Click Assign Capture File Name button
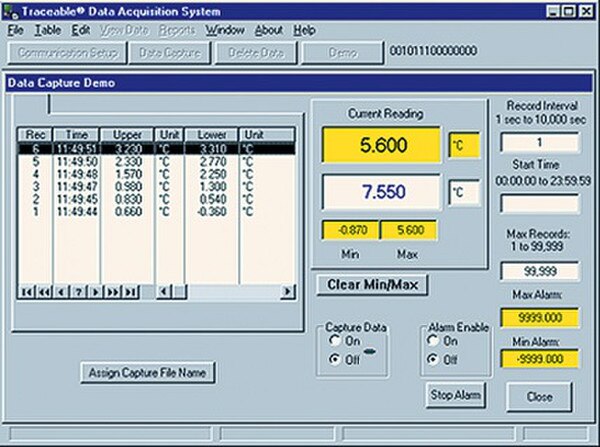The height and width of the screenshot is (447, 600). [x=148, y=372]
